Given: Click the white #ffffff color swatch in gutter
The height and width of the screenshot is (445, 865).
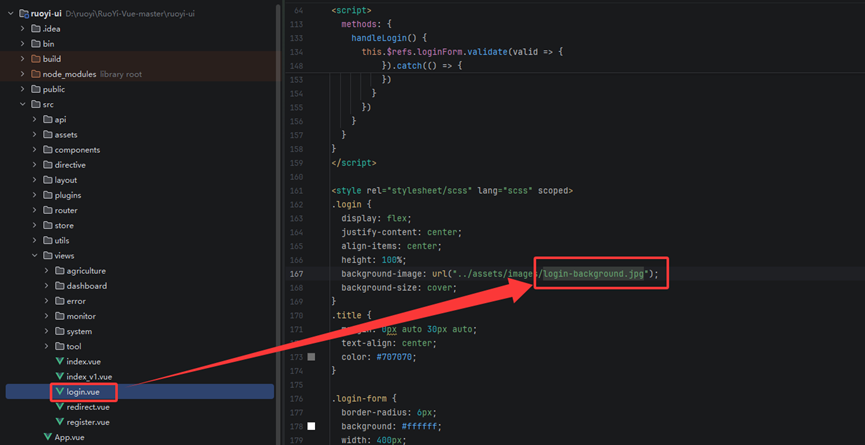Looking at the screenshot, I should click(311, 426).
